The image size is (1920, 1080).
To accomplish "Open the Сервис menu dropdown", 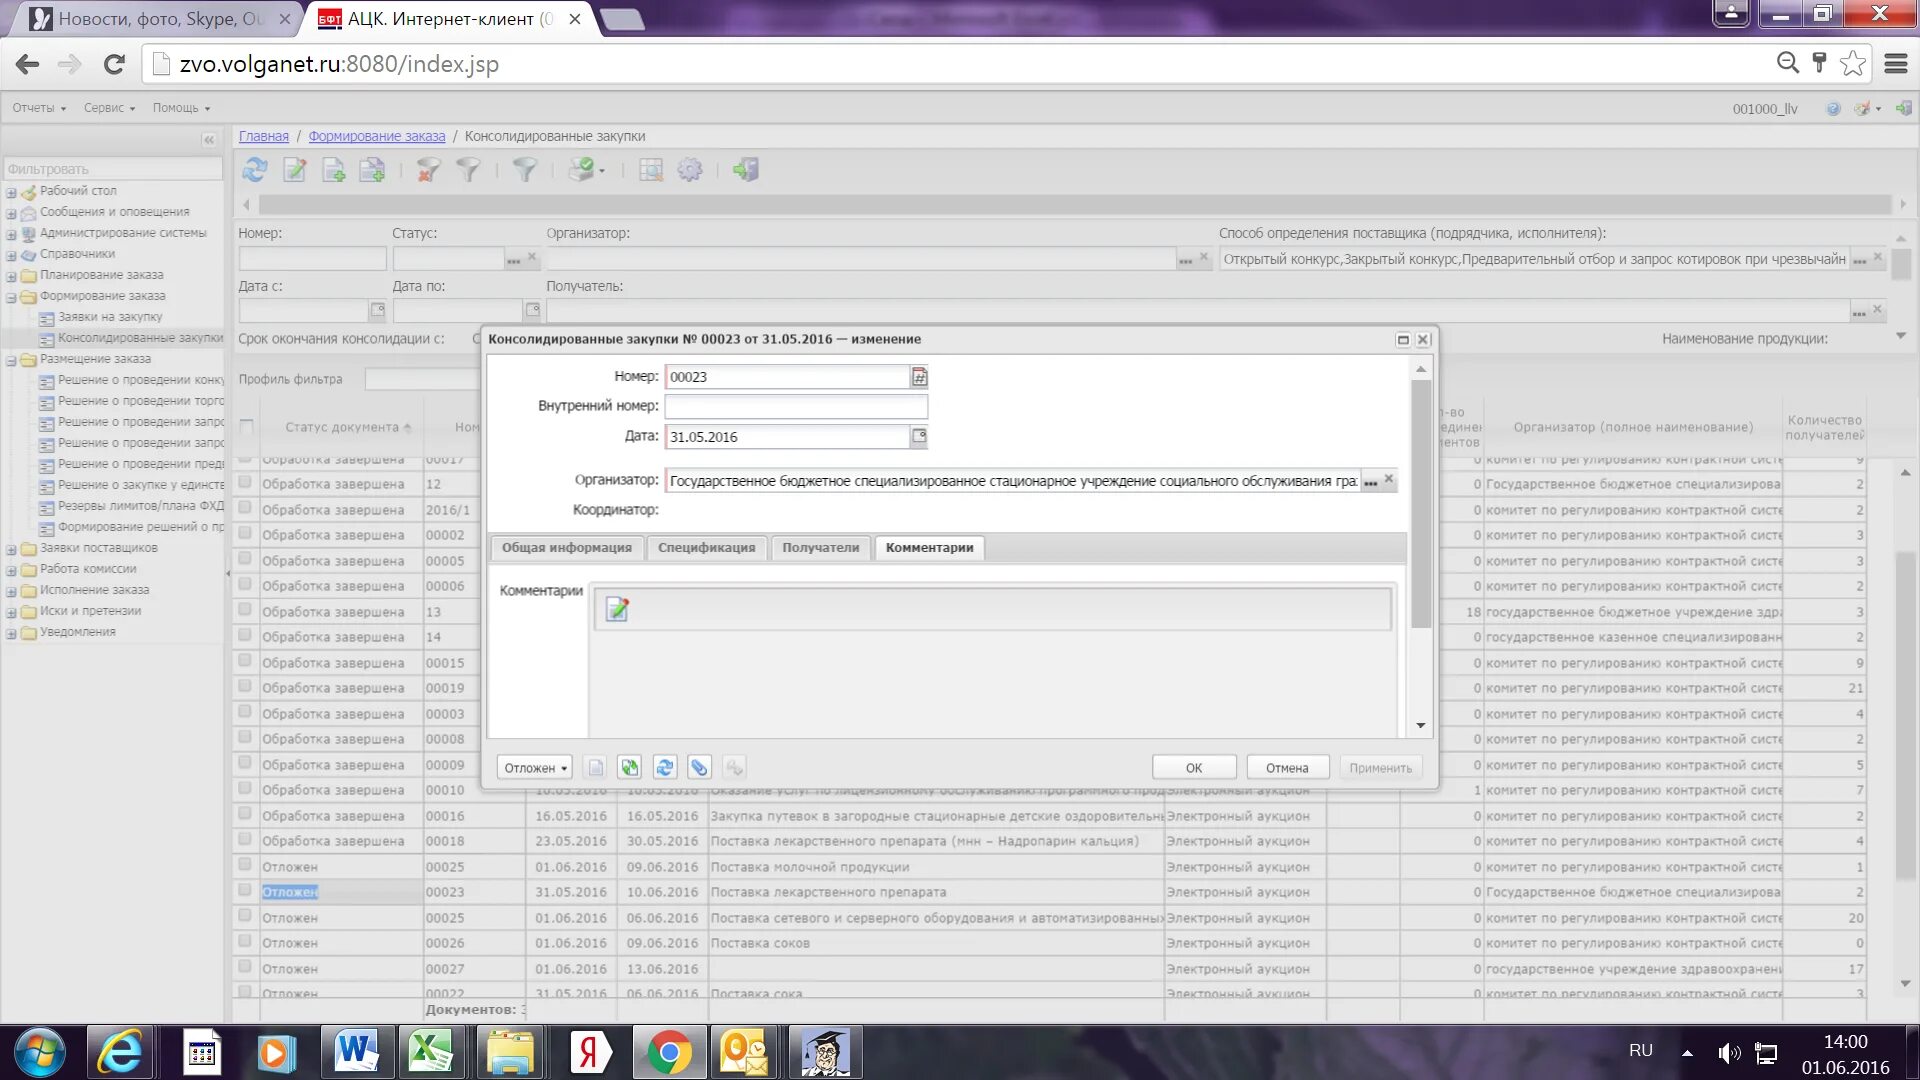I will click(x=109, y=108).
